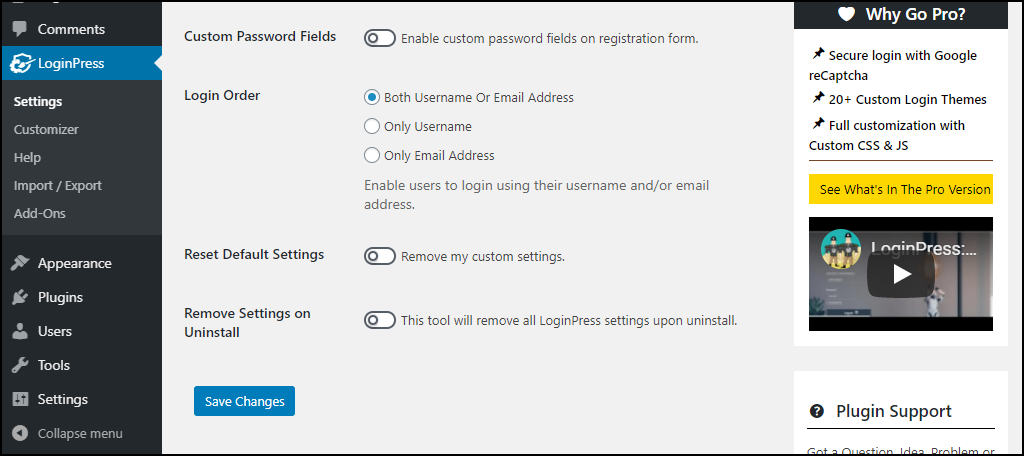Play the LoginPress video thumbnail
The width and height of the screenshot is (1024, 456).
pos(901,274)
